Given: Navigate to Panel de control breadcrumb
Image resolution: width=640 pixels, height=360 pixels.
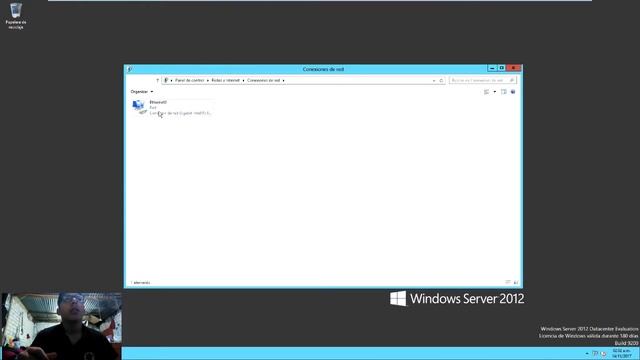Looking at the screenshot, I should coord(189,80).
